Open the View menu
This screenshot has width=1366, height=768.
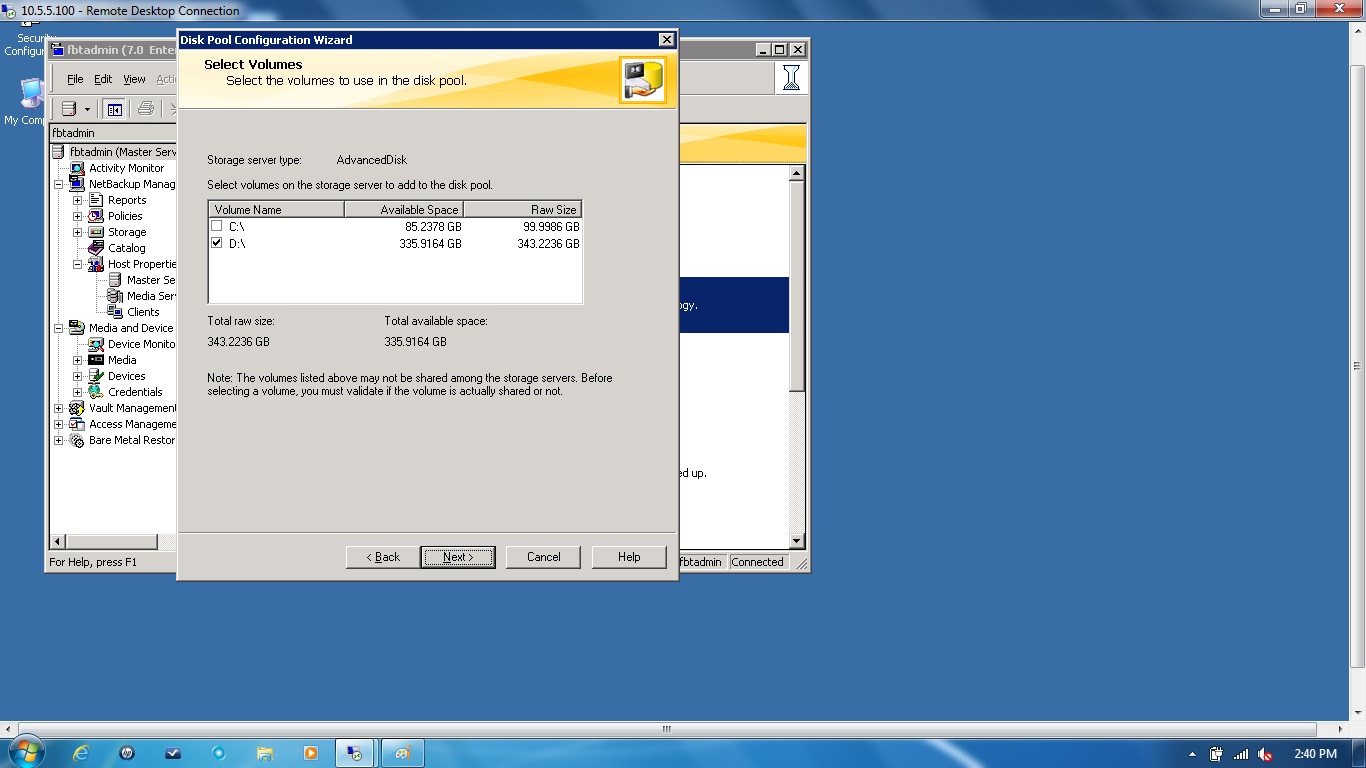[x=134, y=79]
